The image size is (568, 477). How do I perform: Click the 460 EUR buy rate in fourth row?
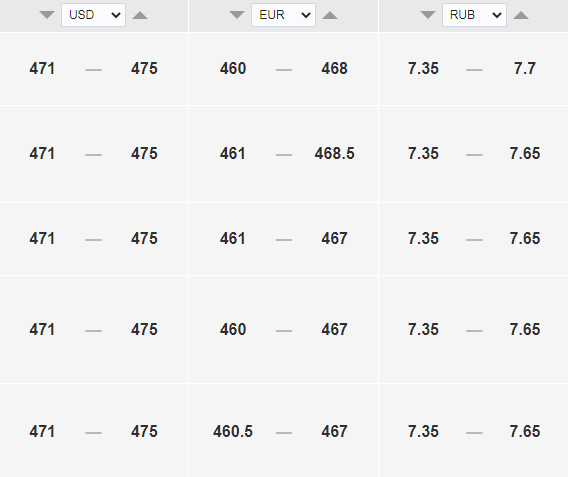233,330
